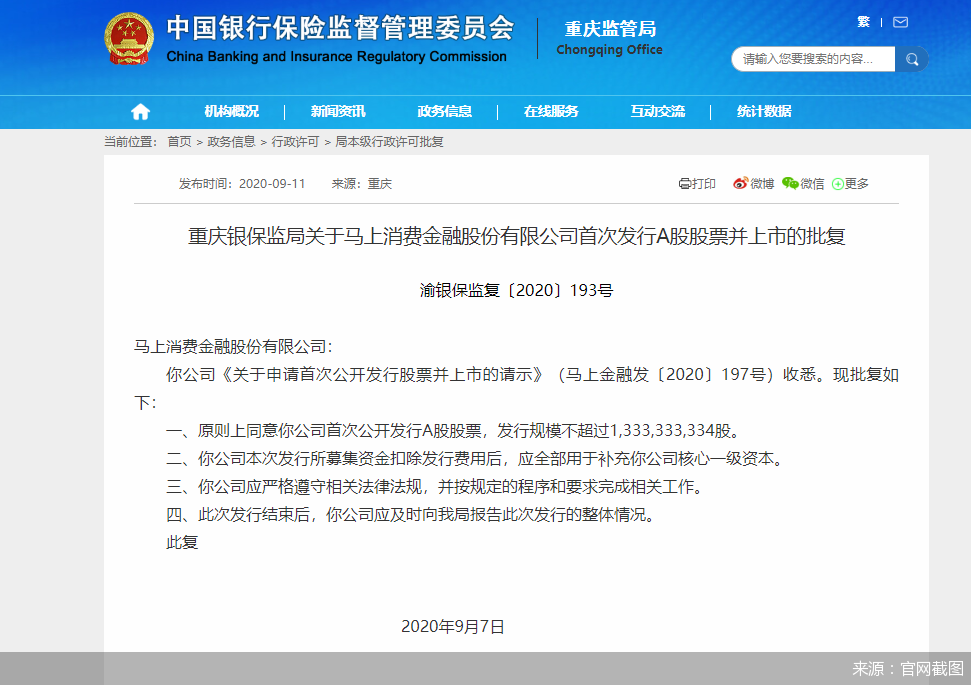Click 政务信息 breadcrumb link
Image resolution: width=971 pixels, height=685 pixels.
tap(231, 142)
